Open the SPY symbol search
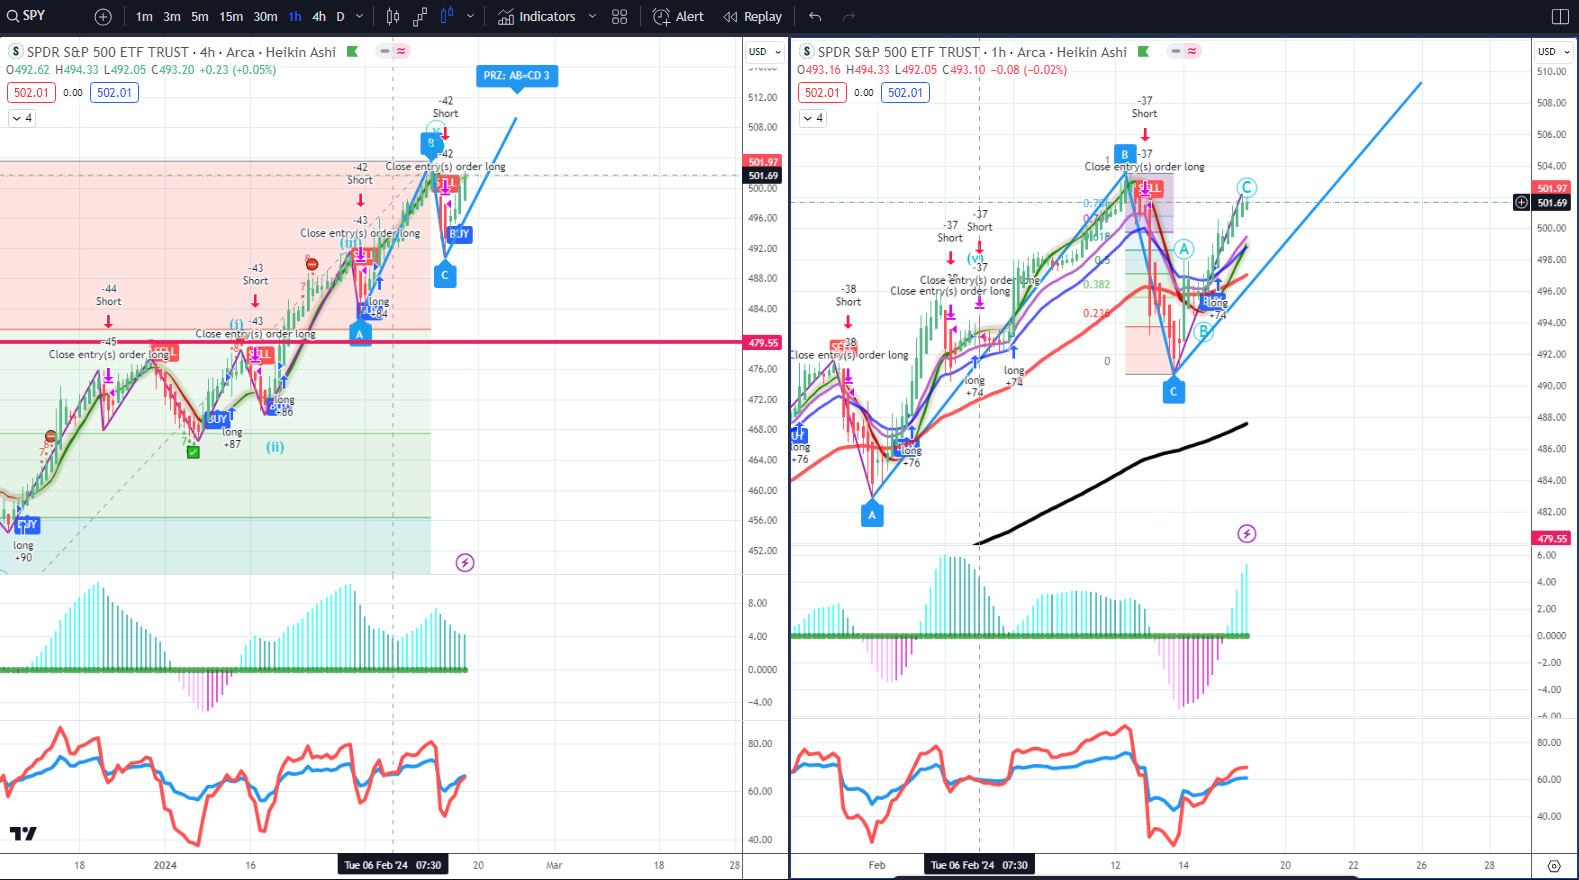This screenshot has height=880, width=1579. coord(27,16)
